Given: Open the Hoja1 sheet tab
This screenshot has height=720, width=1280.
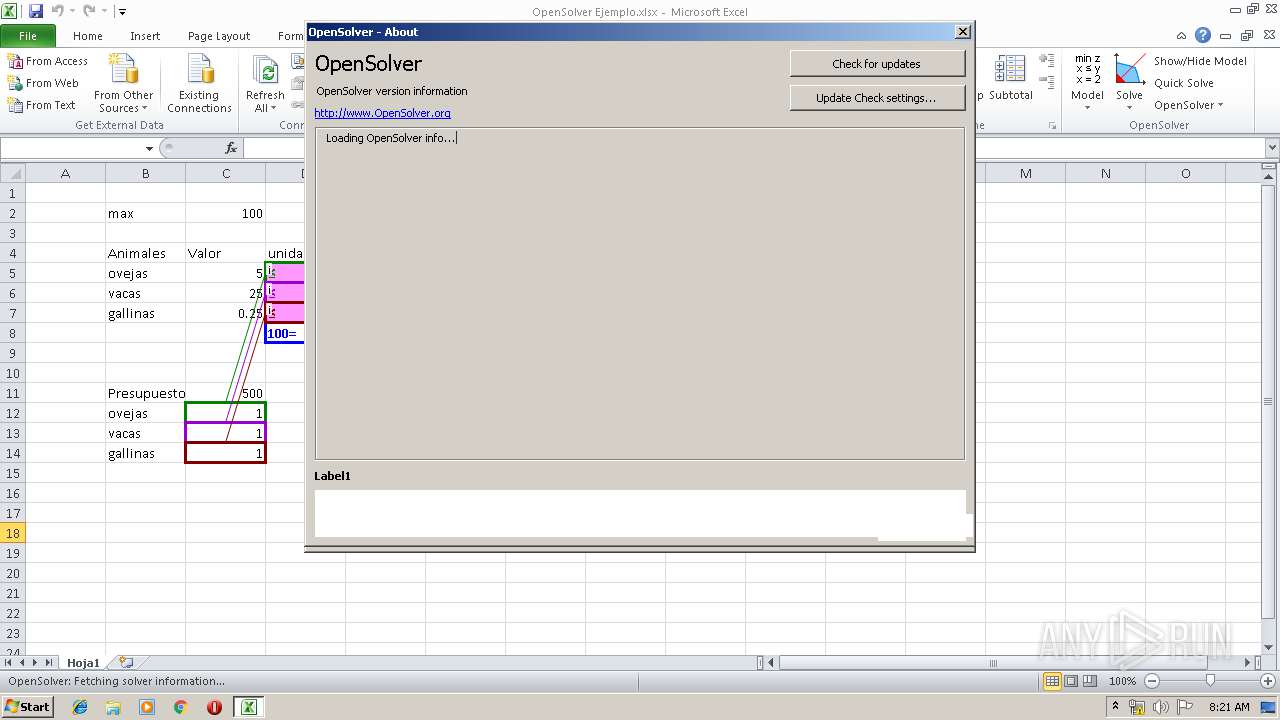Looking at the screenshot, I should tap(83, 662).
